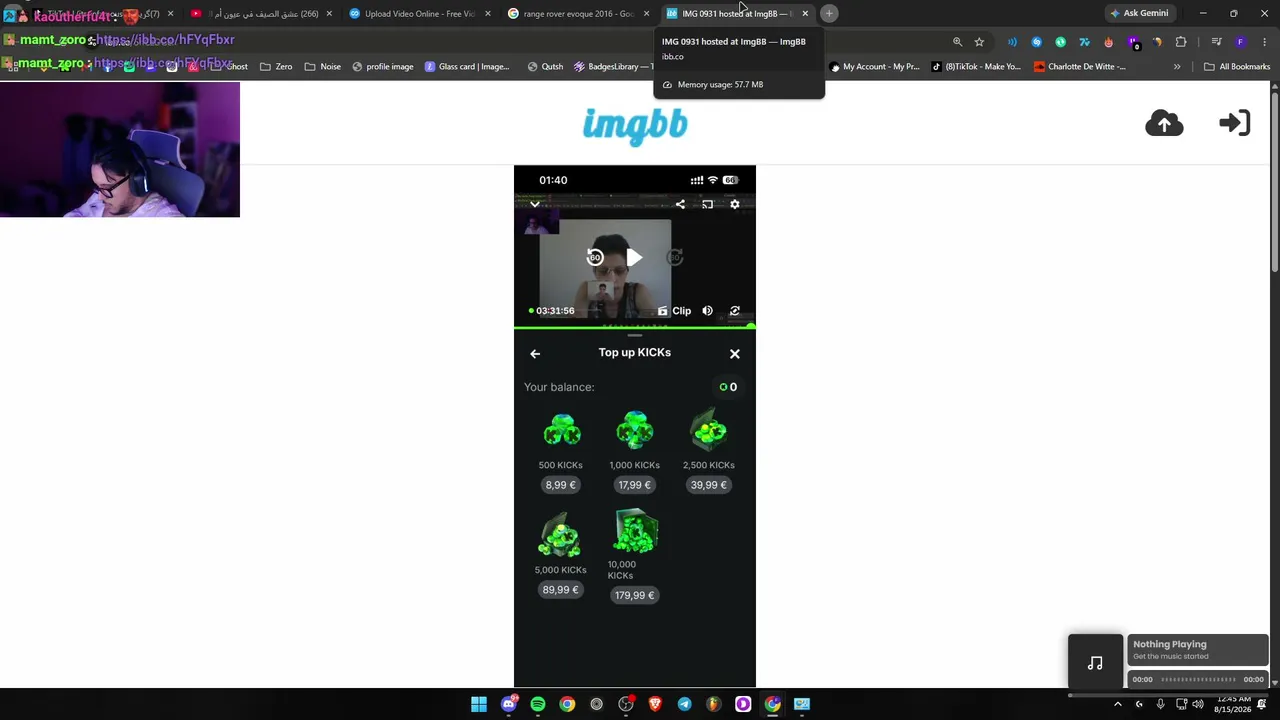Open the My Account bookmark

tap(875, 67)
